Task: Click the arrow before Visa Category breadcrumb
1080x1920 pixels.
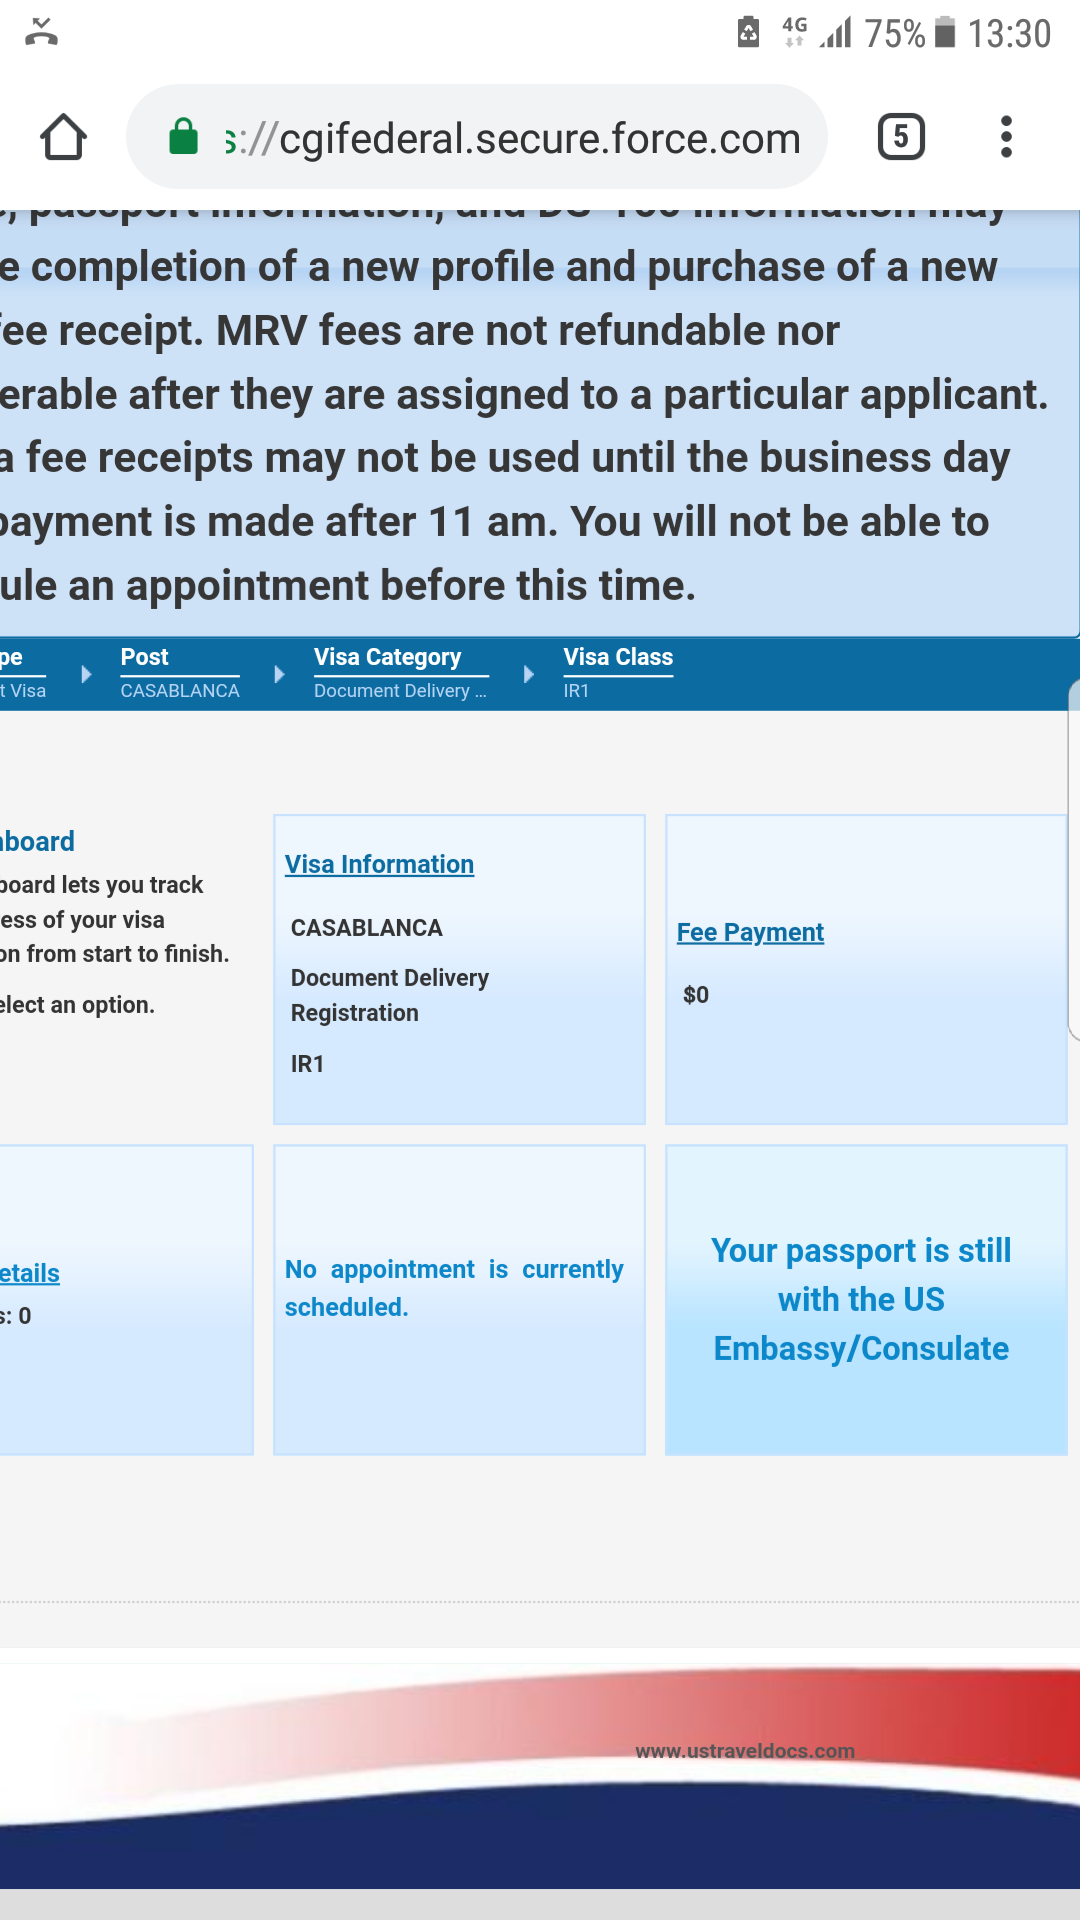Action: click(x=279, y=674)
